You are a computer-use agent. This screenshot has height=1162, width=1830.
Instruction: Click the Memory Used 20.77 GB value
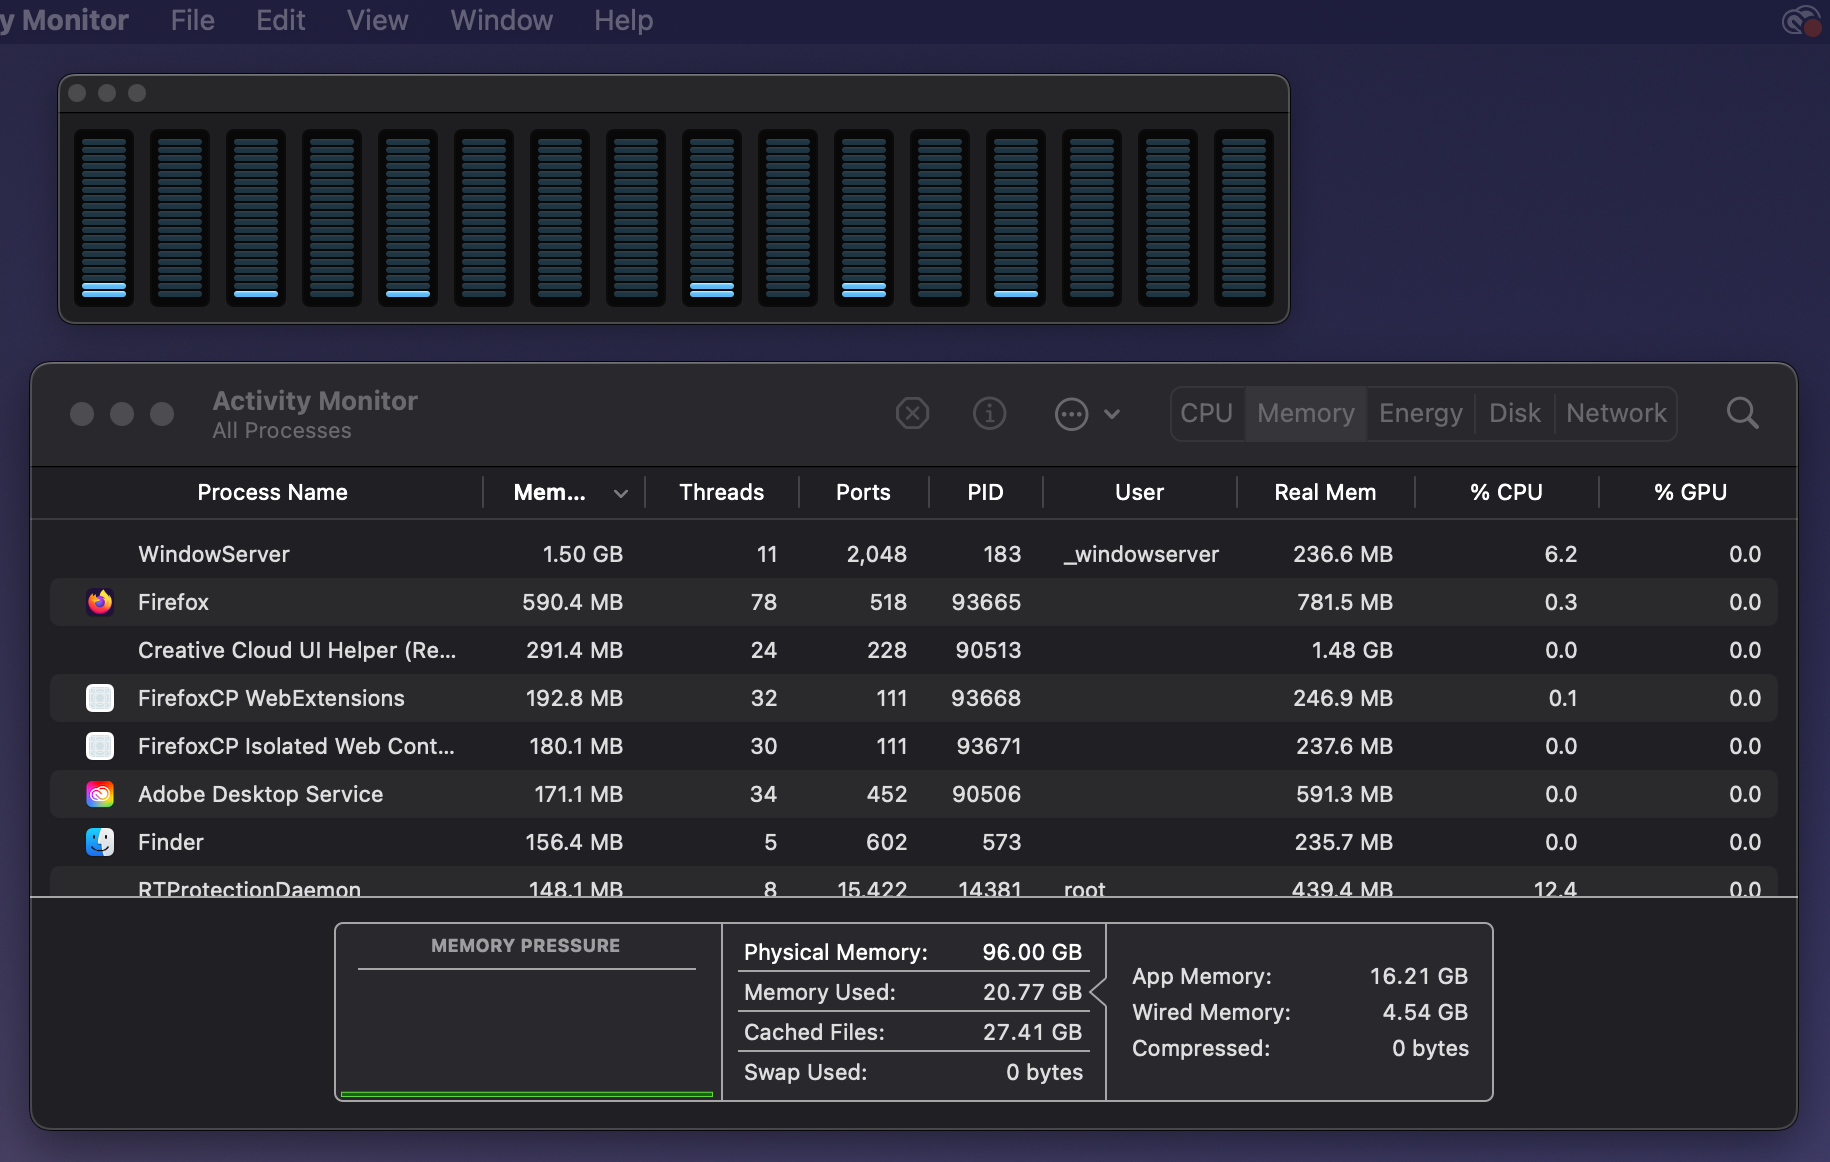click(1032, 992)
